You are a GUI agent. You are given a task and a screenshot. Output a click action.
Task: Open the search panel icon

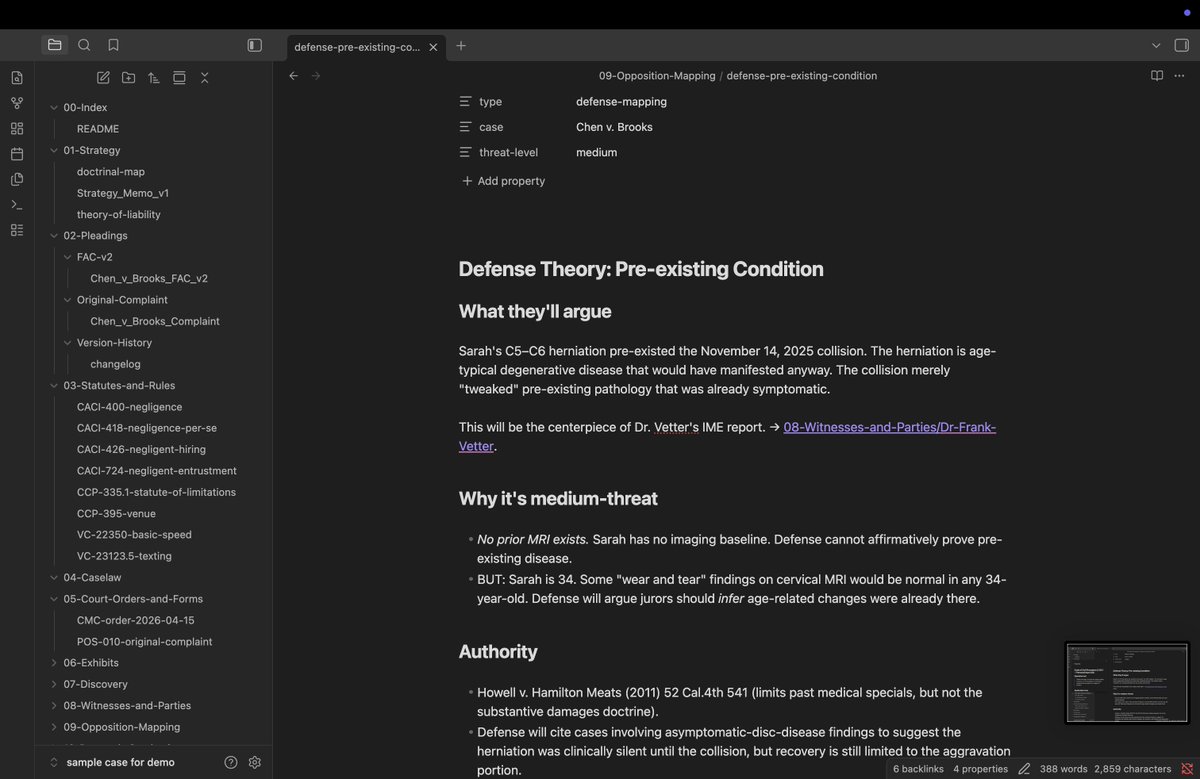click(84, 45)
